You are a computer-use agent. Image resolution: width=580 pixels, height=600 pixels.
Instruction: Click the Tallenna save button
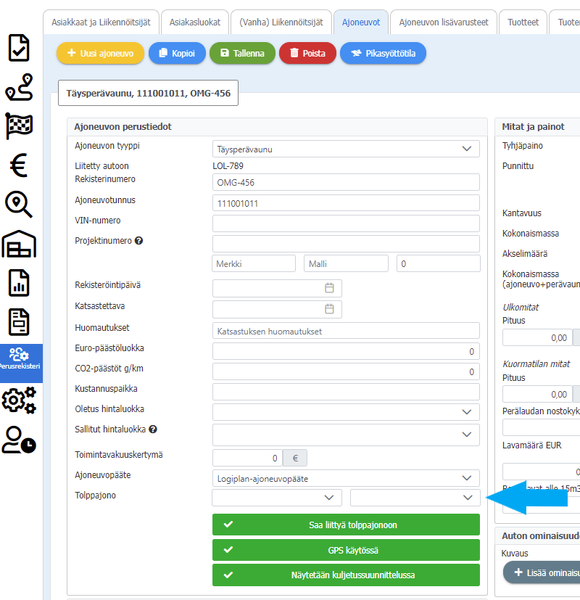click(x=242, y=53)
